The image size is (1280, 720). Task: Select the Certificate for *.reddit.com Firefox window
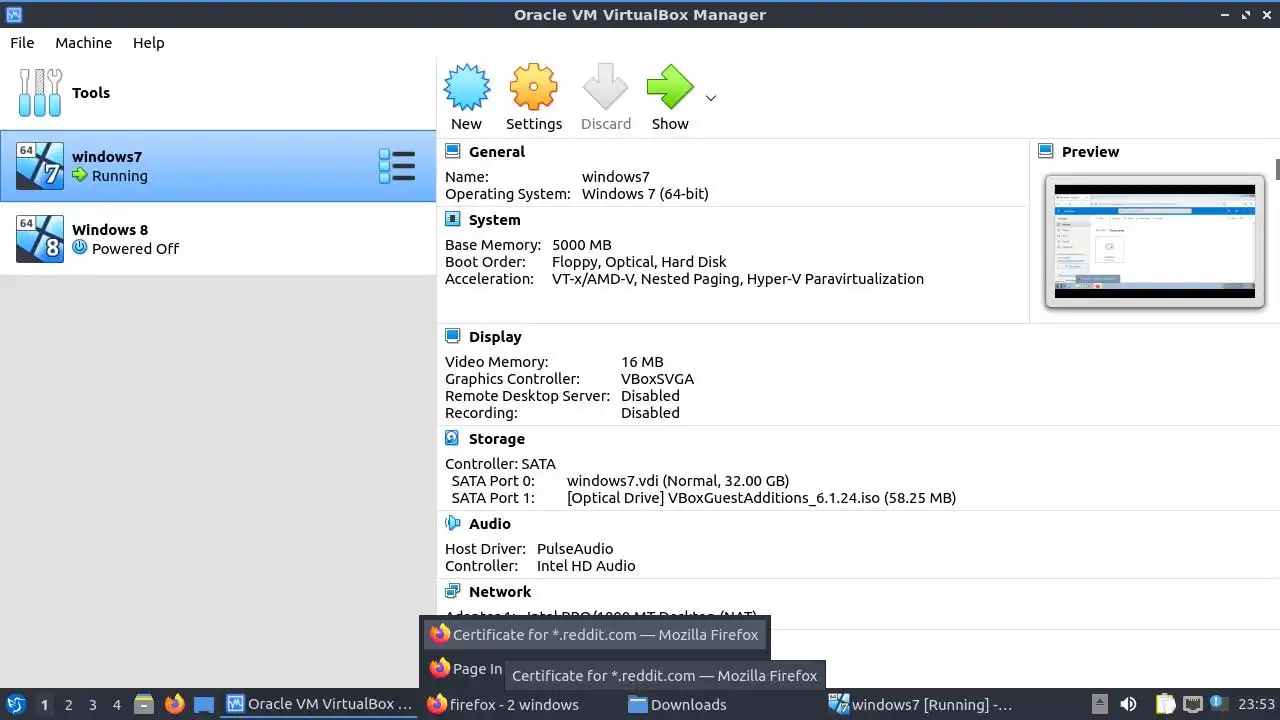click(x=594, y=634)
